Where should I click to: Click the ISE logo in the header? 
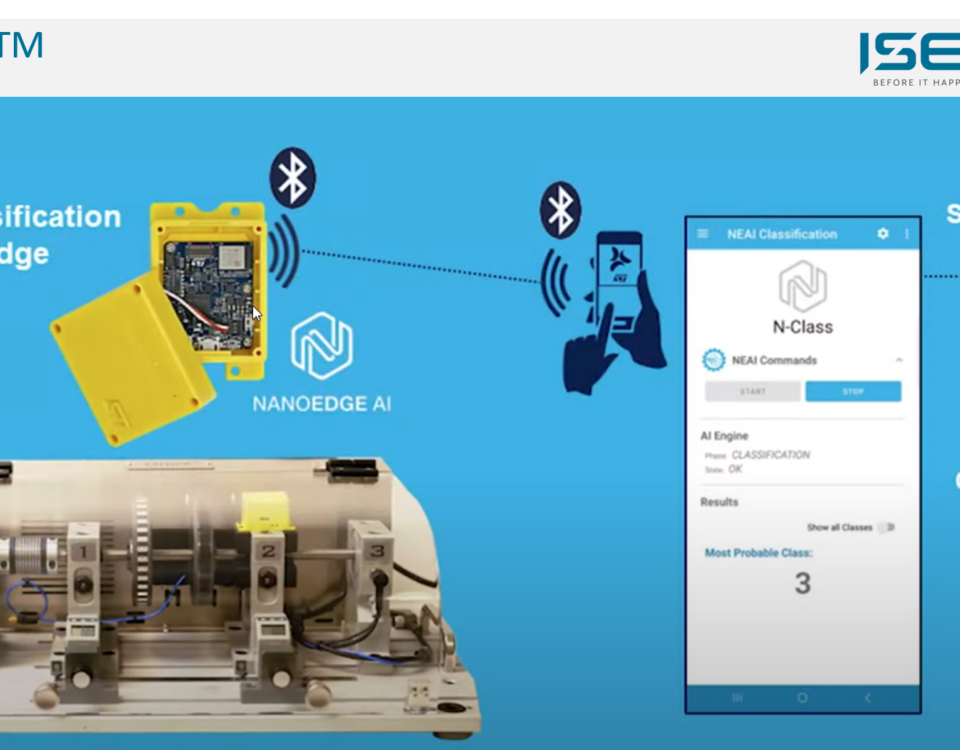[910, 52]
